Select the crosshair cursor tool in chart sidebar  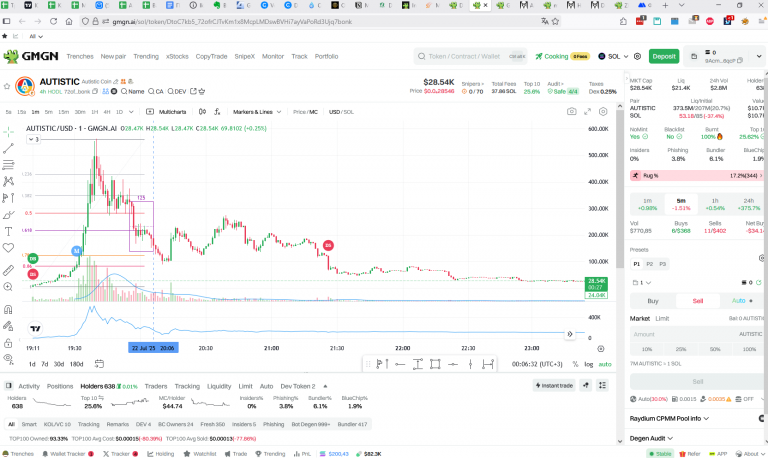(x=8, y=131)
